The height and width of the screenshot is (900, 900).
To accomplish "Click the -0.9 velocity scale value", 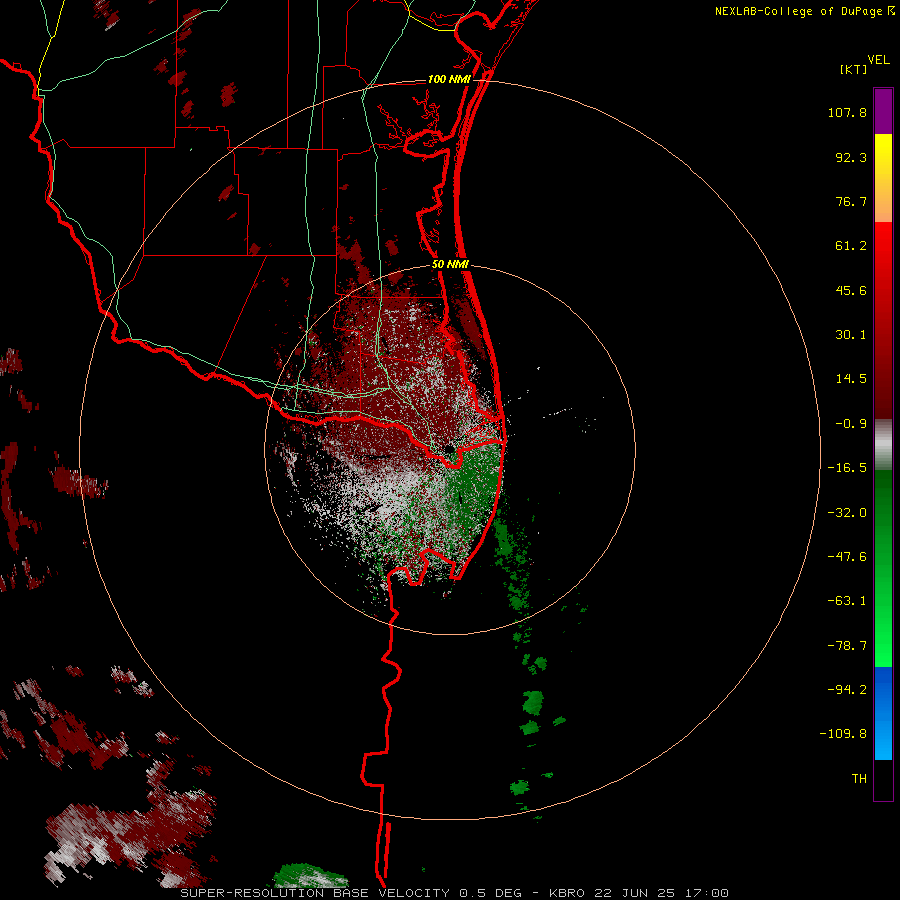I will coord(851,424).
